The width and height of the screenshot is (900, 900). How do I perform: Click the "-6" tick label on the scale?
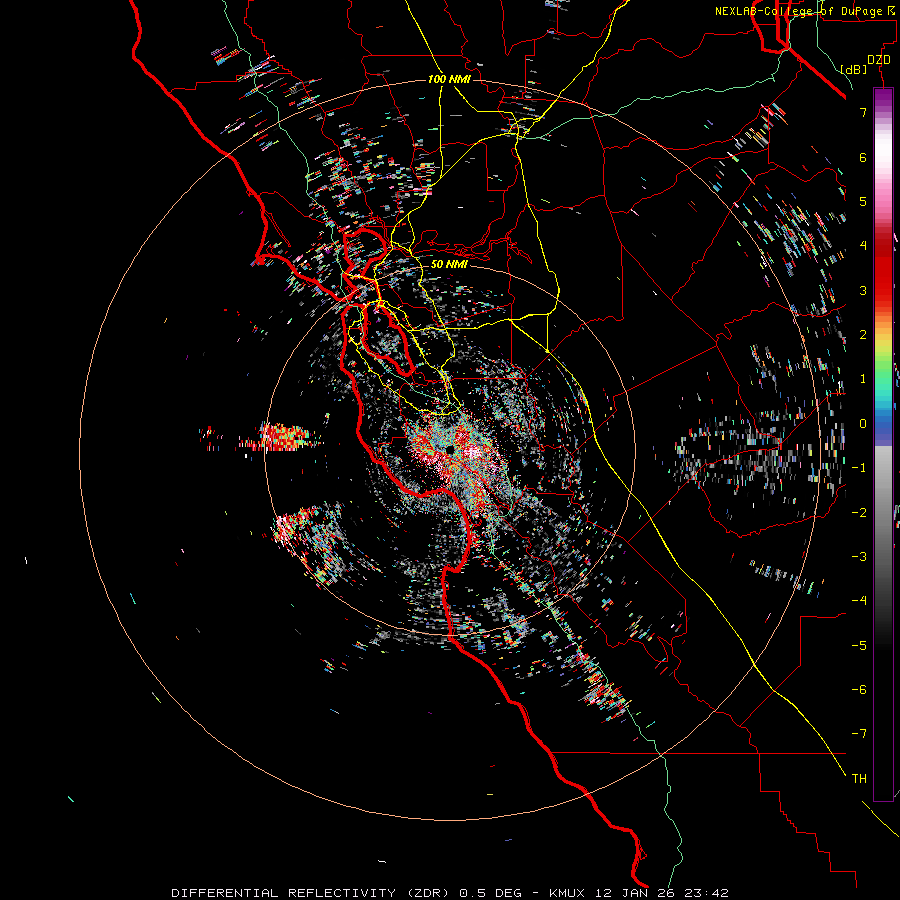(x=859, y=690)
